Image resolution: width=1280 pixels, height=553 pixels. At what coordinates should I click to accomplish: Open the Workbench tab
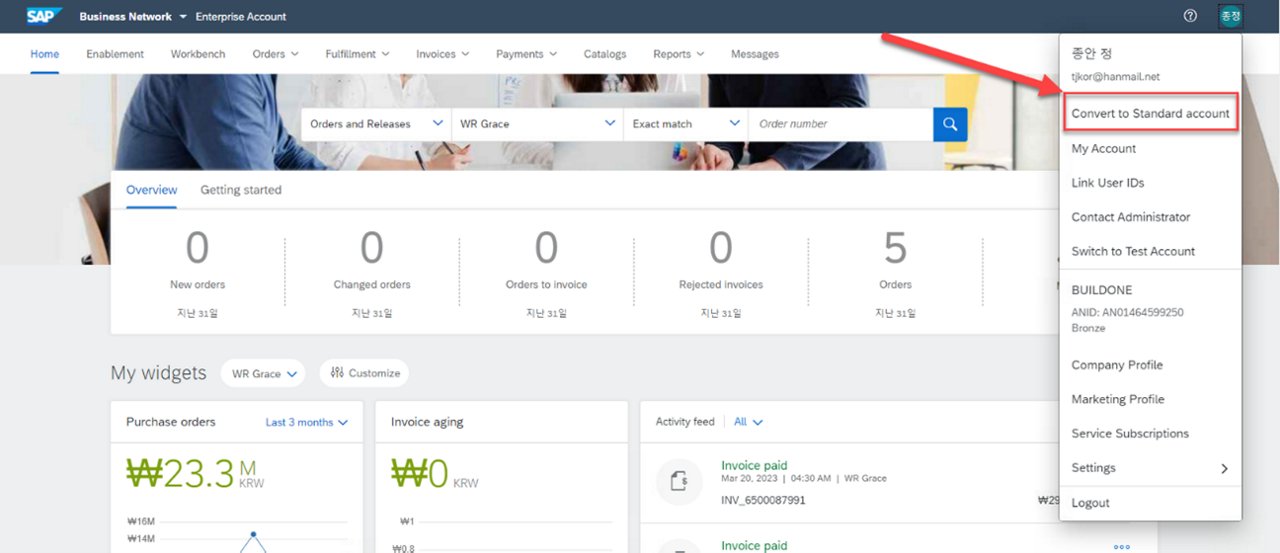point(198,54)
